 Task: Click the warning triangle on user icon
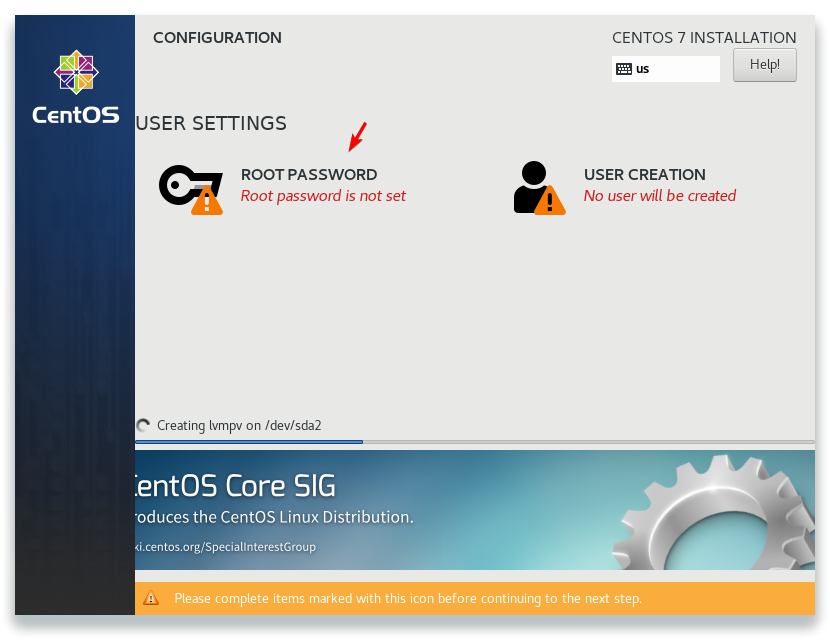point(549,200)
